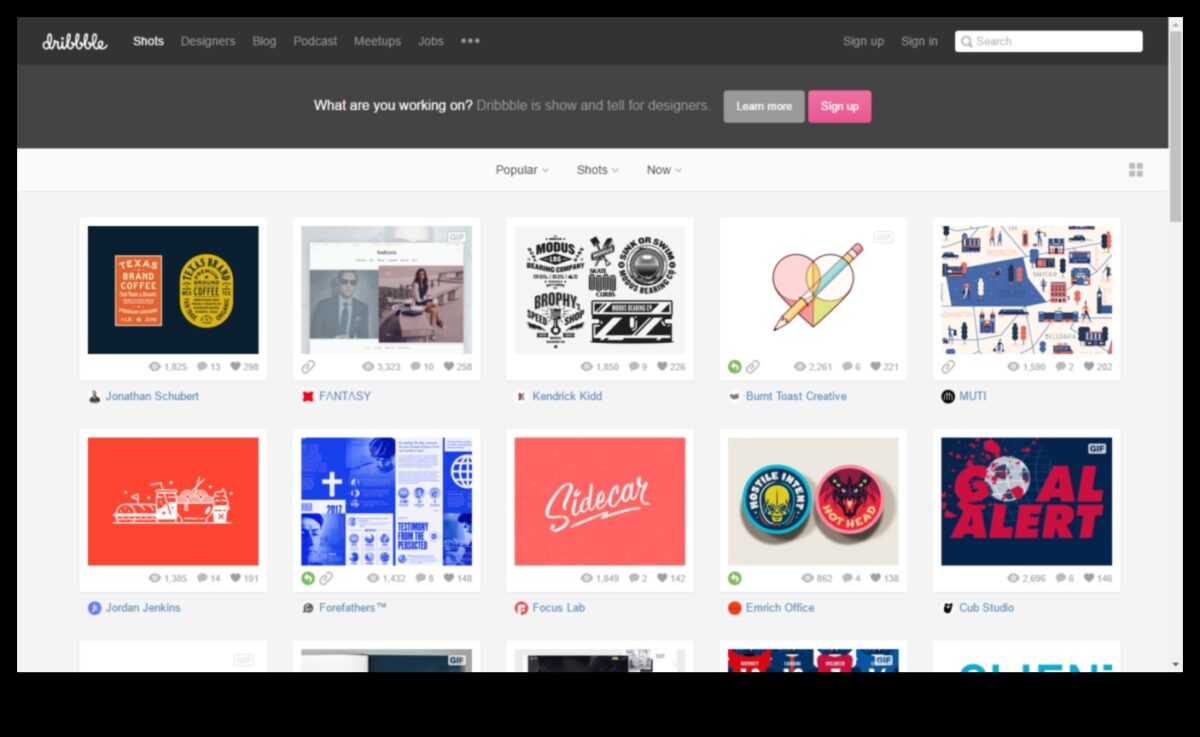Image resolution: width=1200 pixels, height=737 pixels.
Task: Click the attachment link icon on FANTASY shot
Action: 308,367
